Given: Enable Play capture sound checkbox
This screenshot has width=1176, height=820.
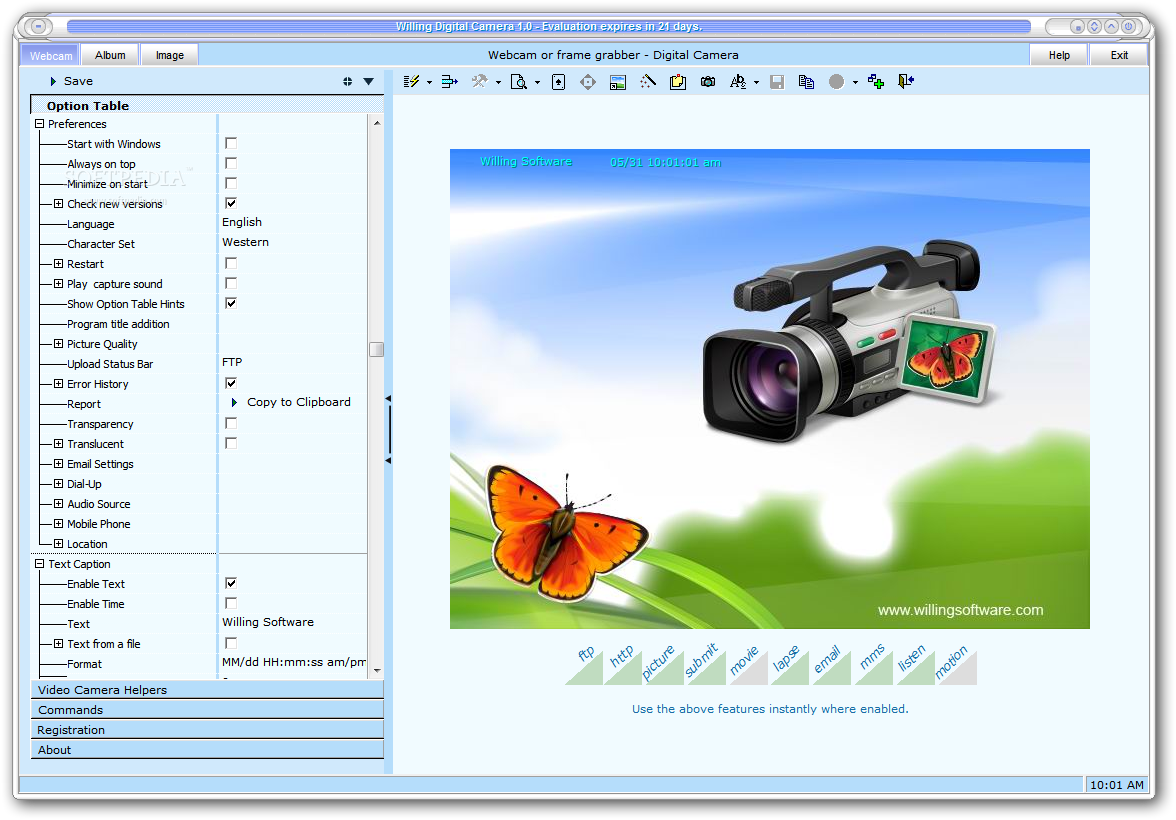Looking at the screenshot, I should [231, 284].
